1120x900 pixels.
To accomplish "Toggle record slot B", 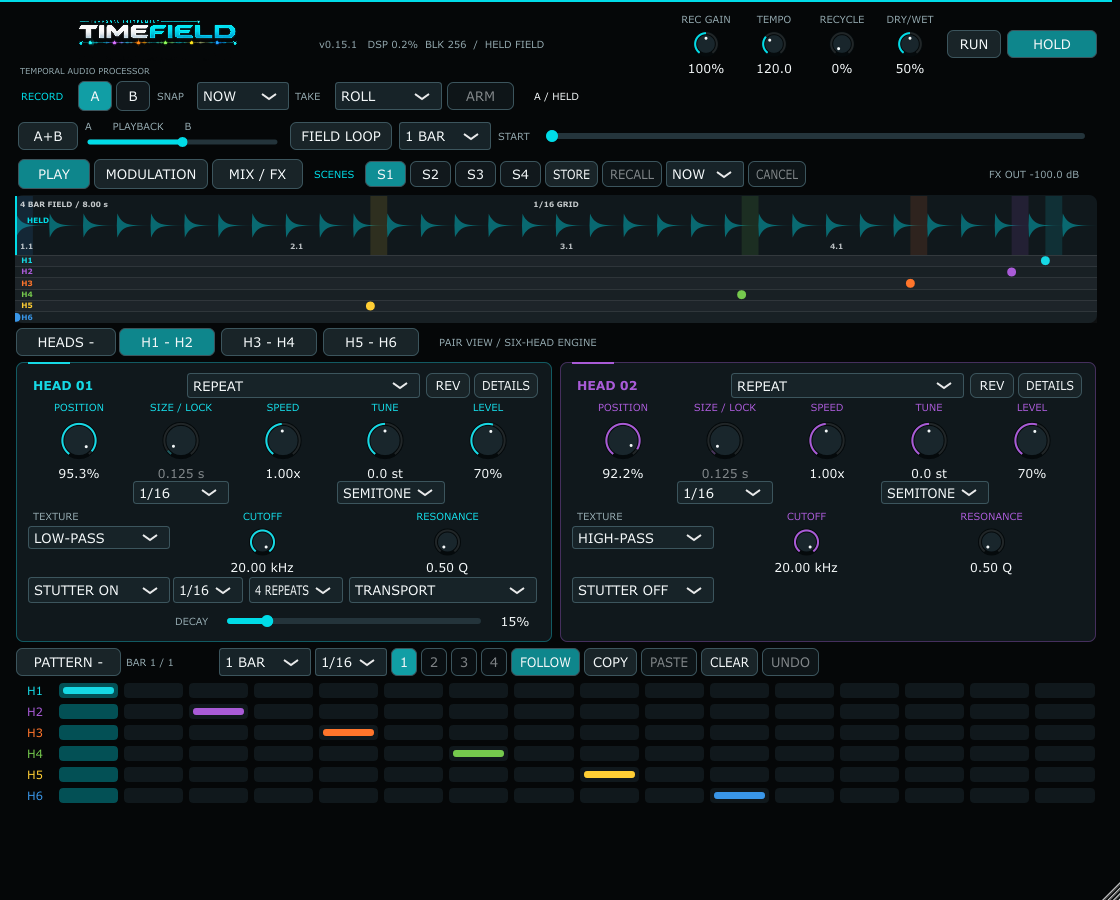I will (133, 96).
